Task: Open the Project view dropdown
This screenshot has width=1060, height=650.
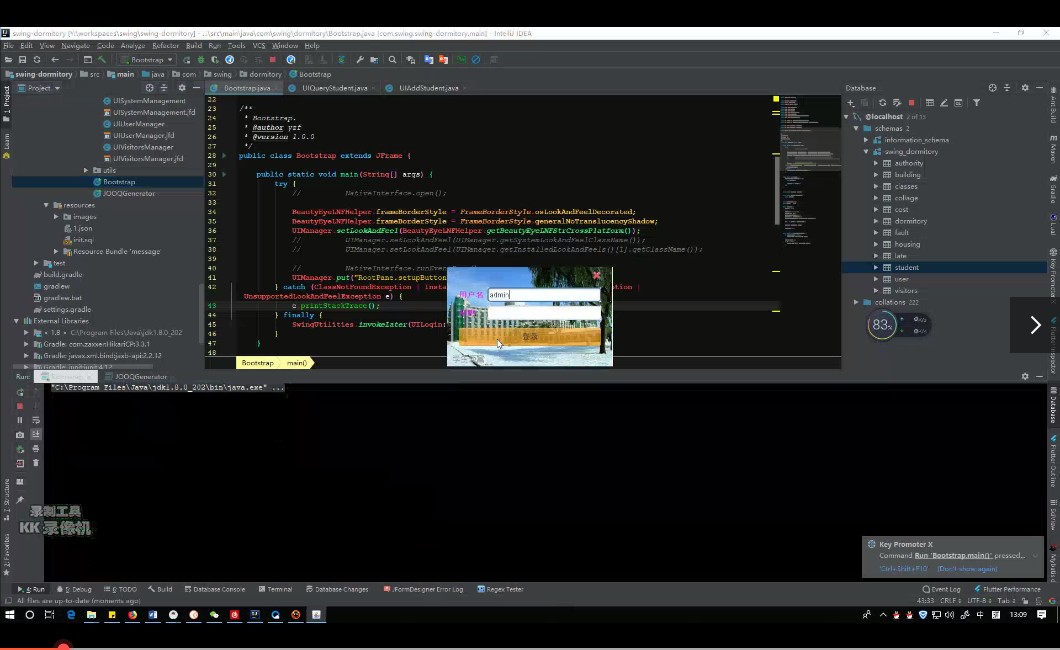Action: click(x=39, y=88)
